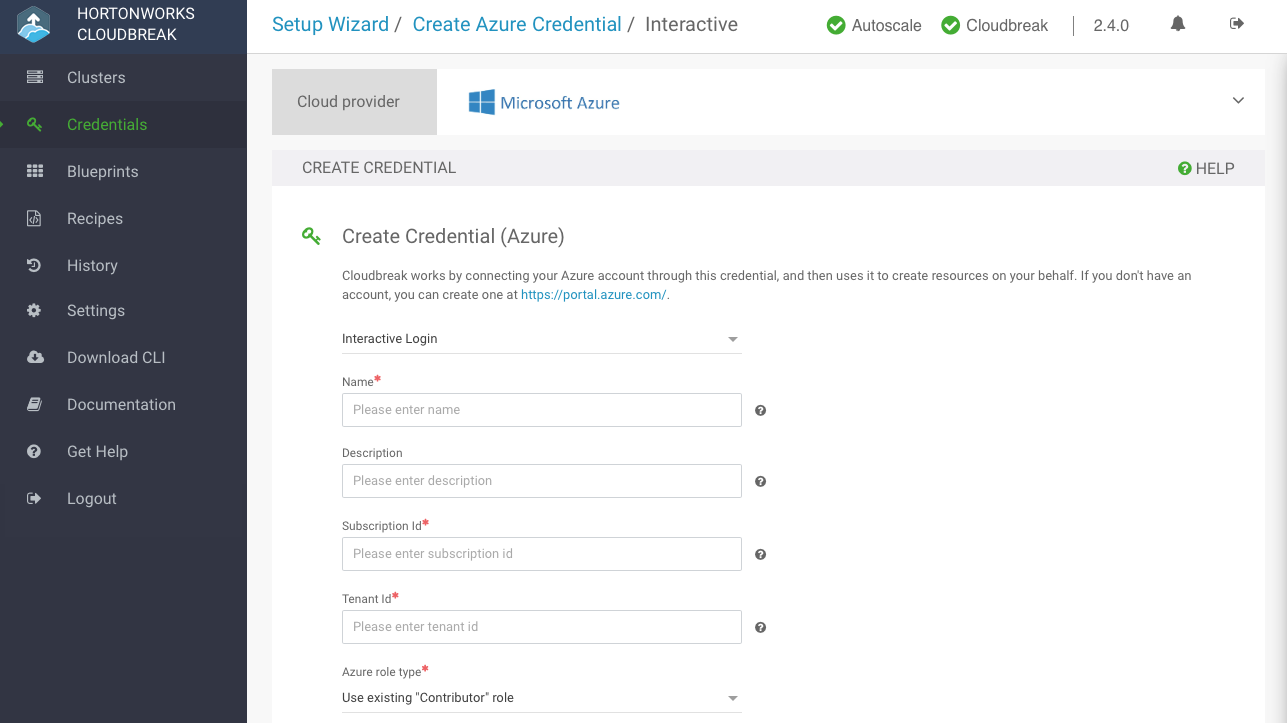The image size is (1287, 723).
Task: Click help icon beside Name field
Action: (x=760, y=410)
